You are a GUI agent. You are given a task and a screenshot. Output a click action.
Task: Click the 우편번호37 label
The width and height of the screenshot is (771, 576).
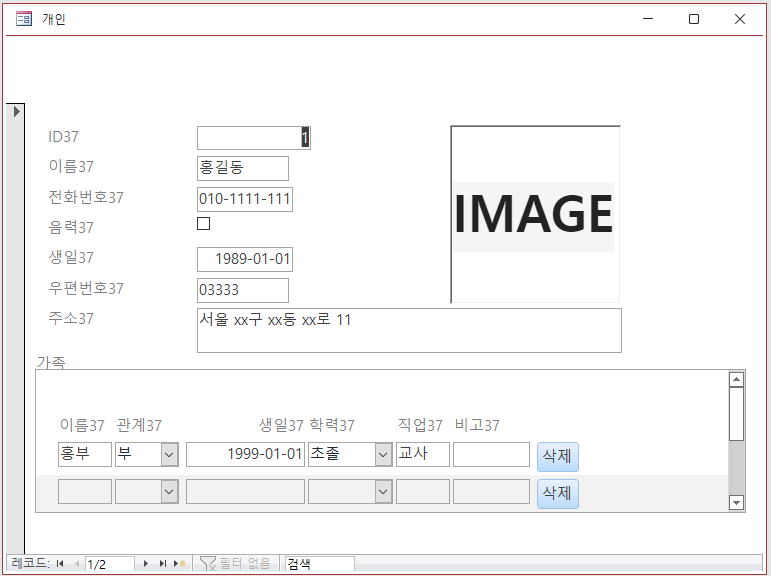[x=86, y=288]
